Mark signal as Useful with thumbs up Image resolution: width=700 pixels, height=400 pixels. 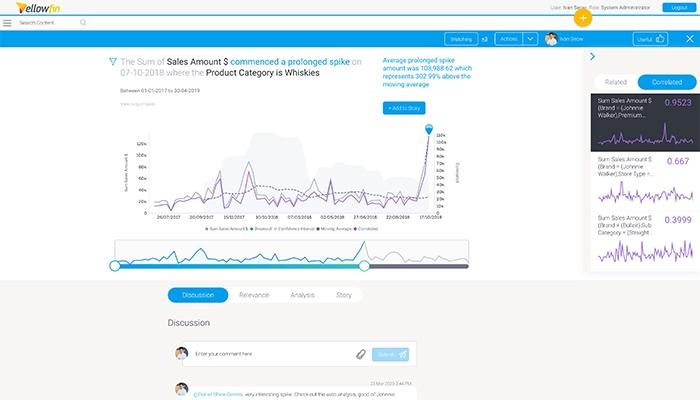(x=650, y=39)
